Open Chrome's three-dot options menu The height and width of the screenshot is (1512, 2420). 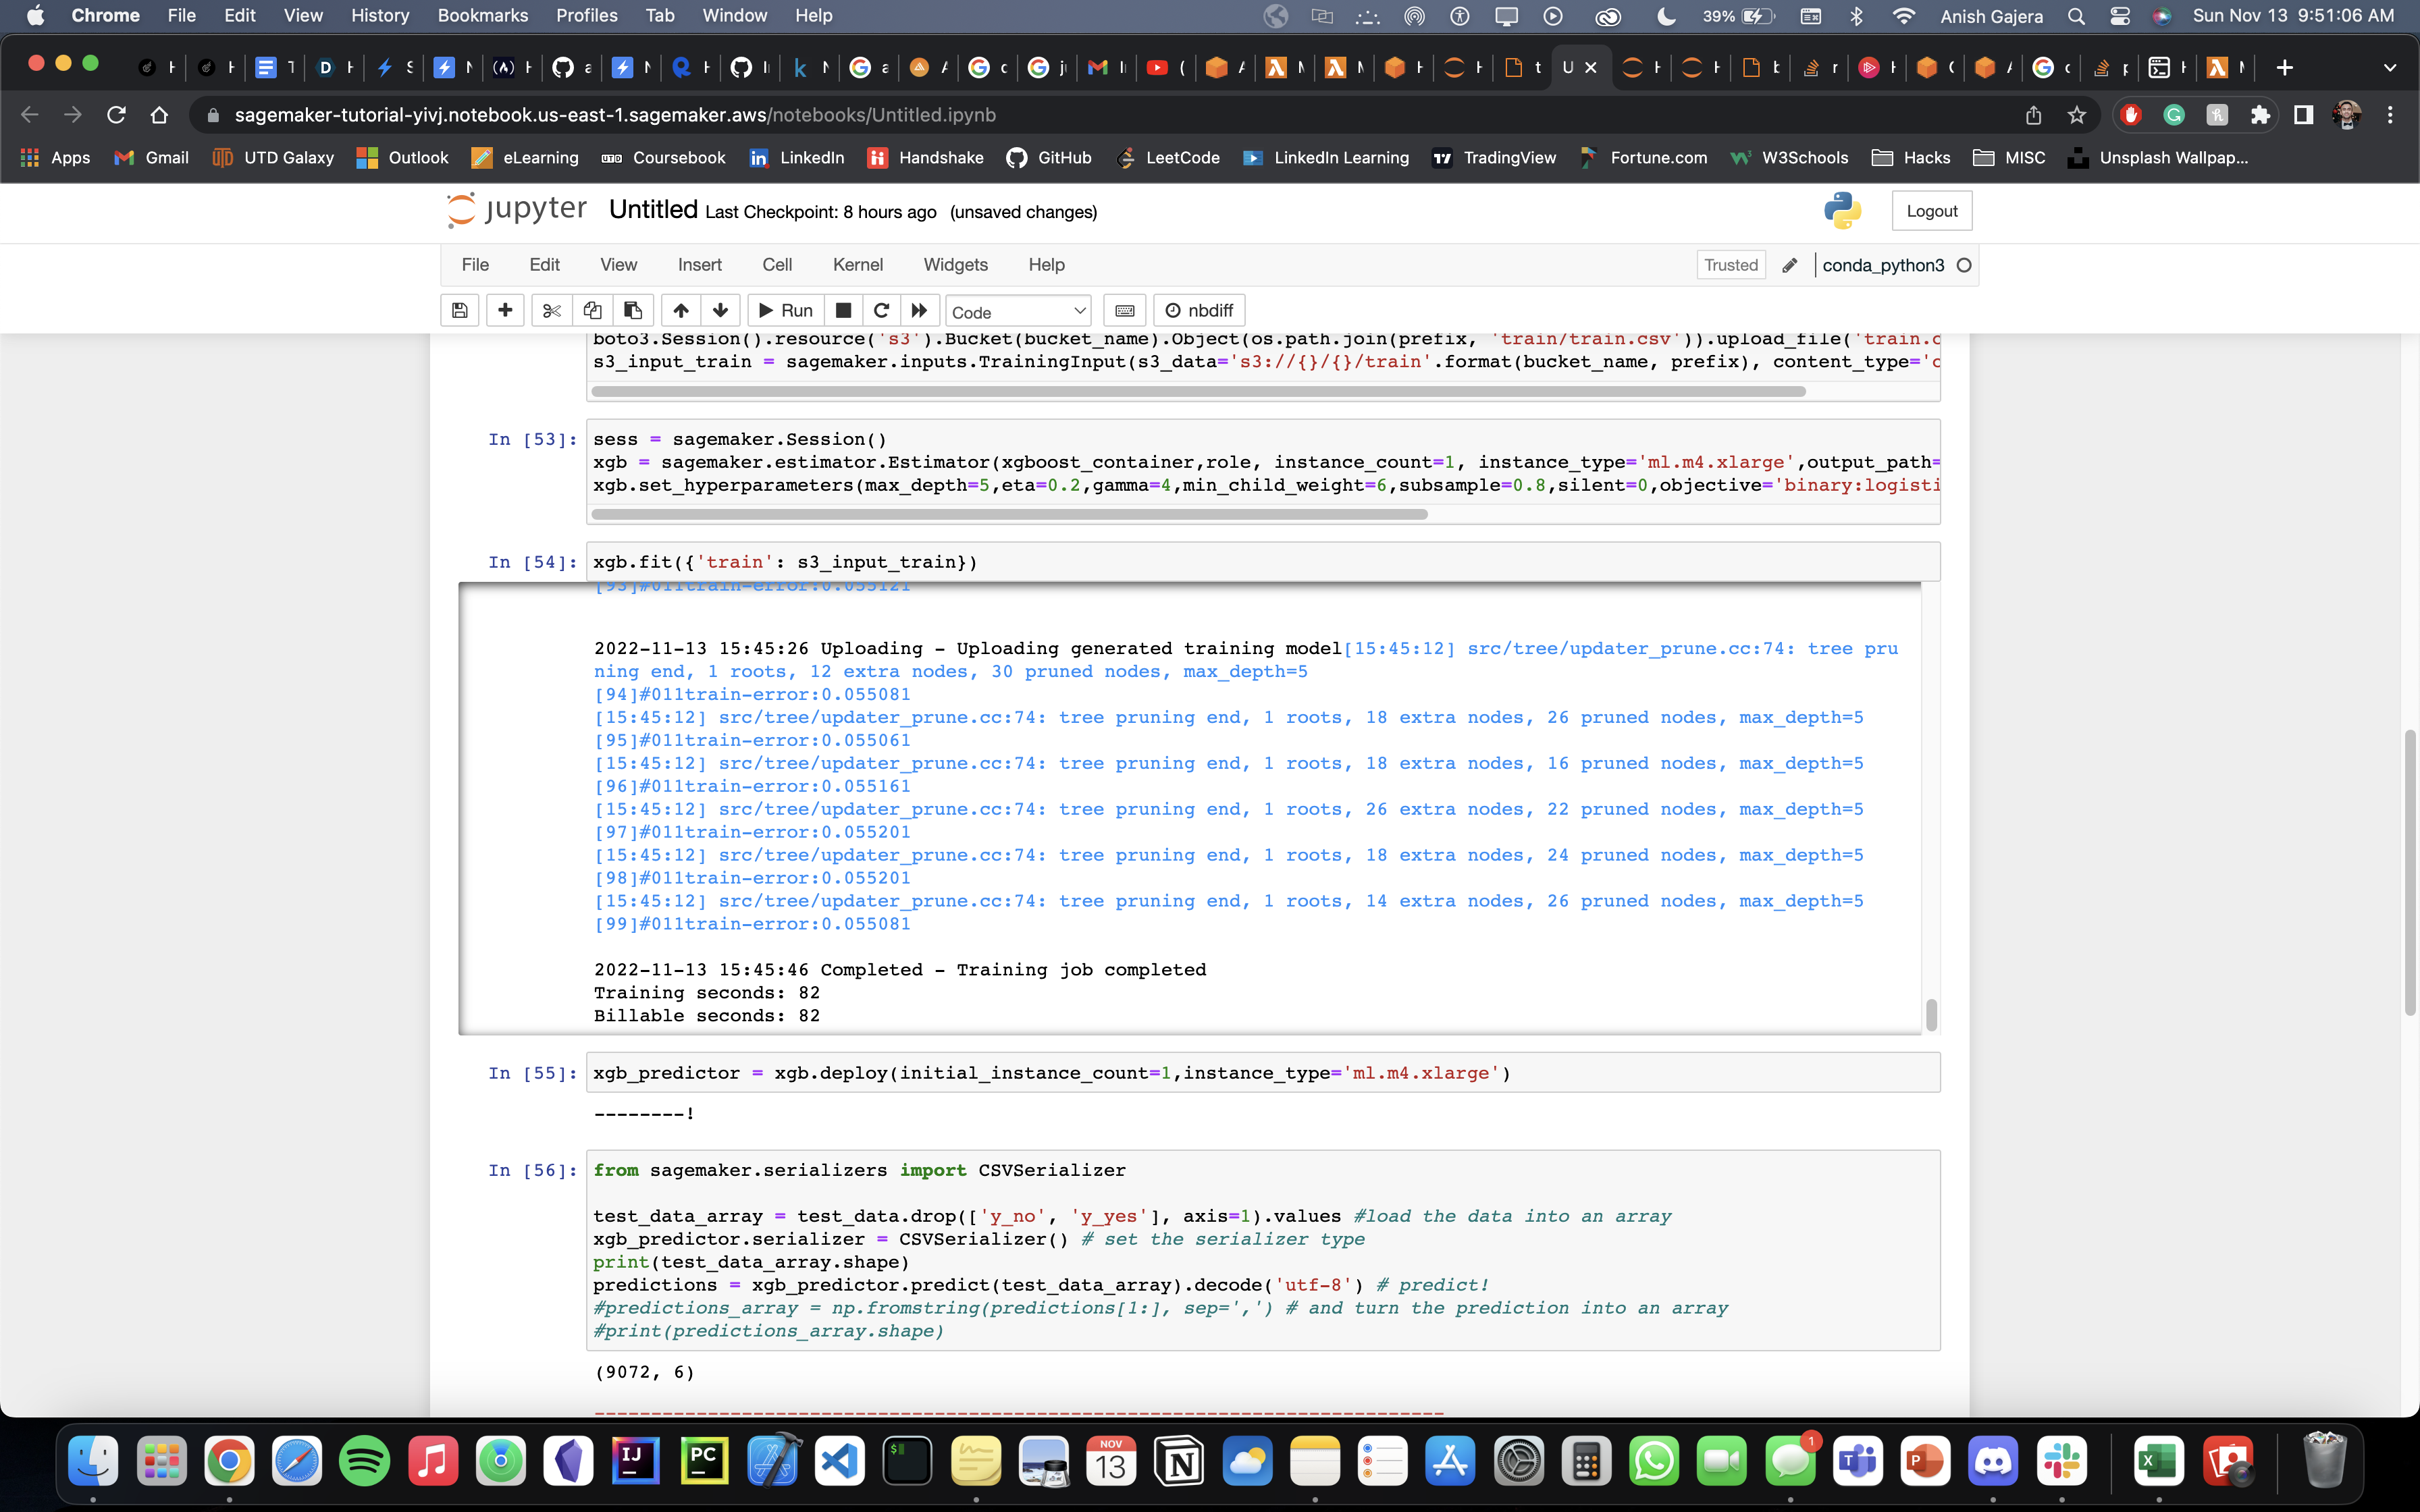pos(2390,115)
